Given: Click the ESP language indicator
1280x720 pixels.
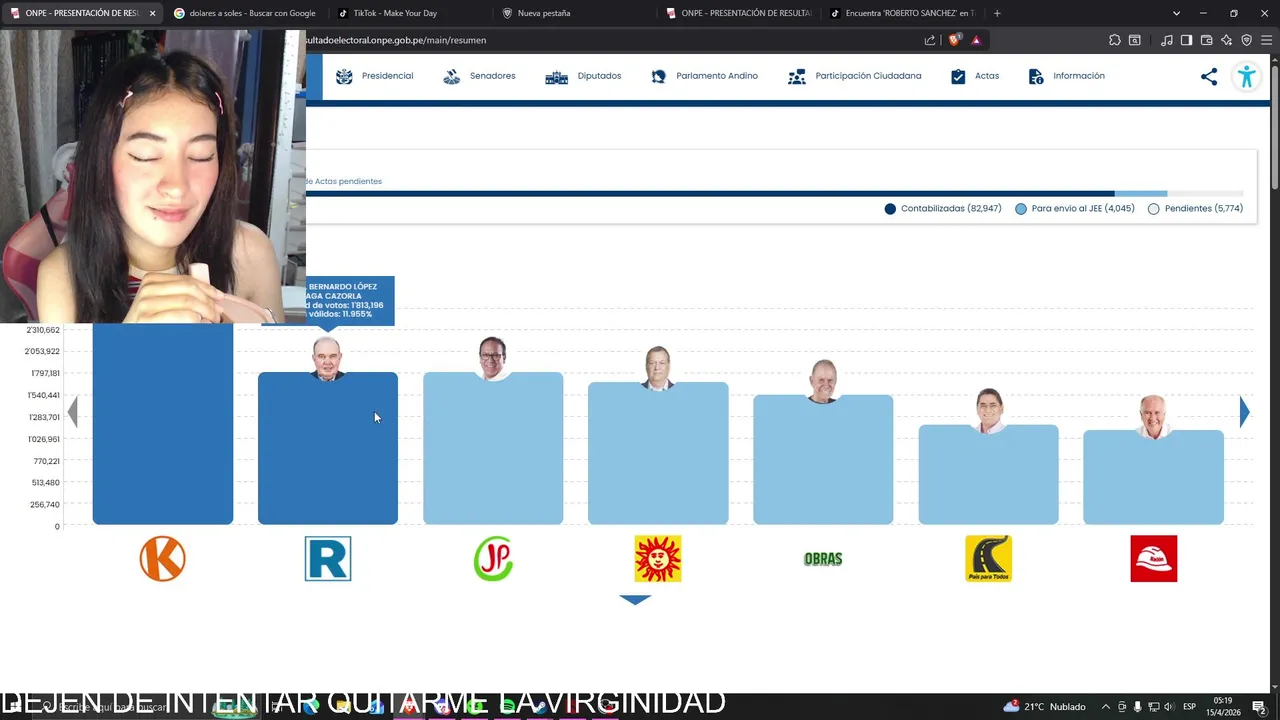Looking at the screenshot, I should pyautogui.click(x=1189, y=707).
